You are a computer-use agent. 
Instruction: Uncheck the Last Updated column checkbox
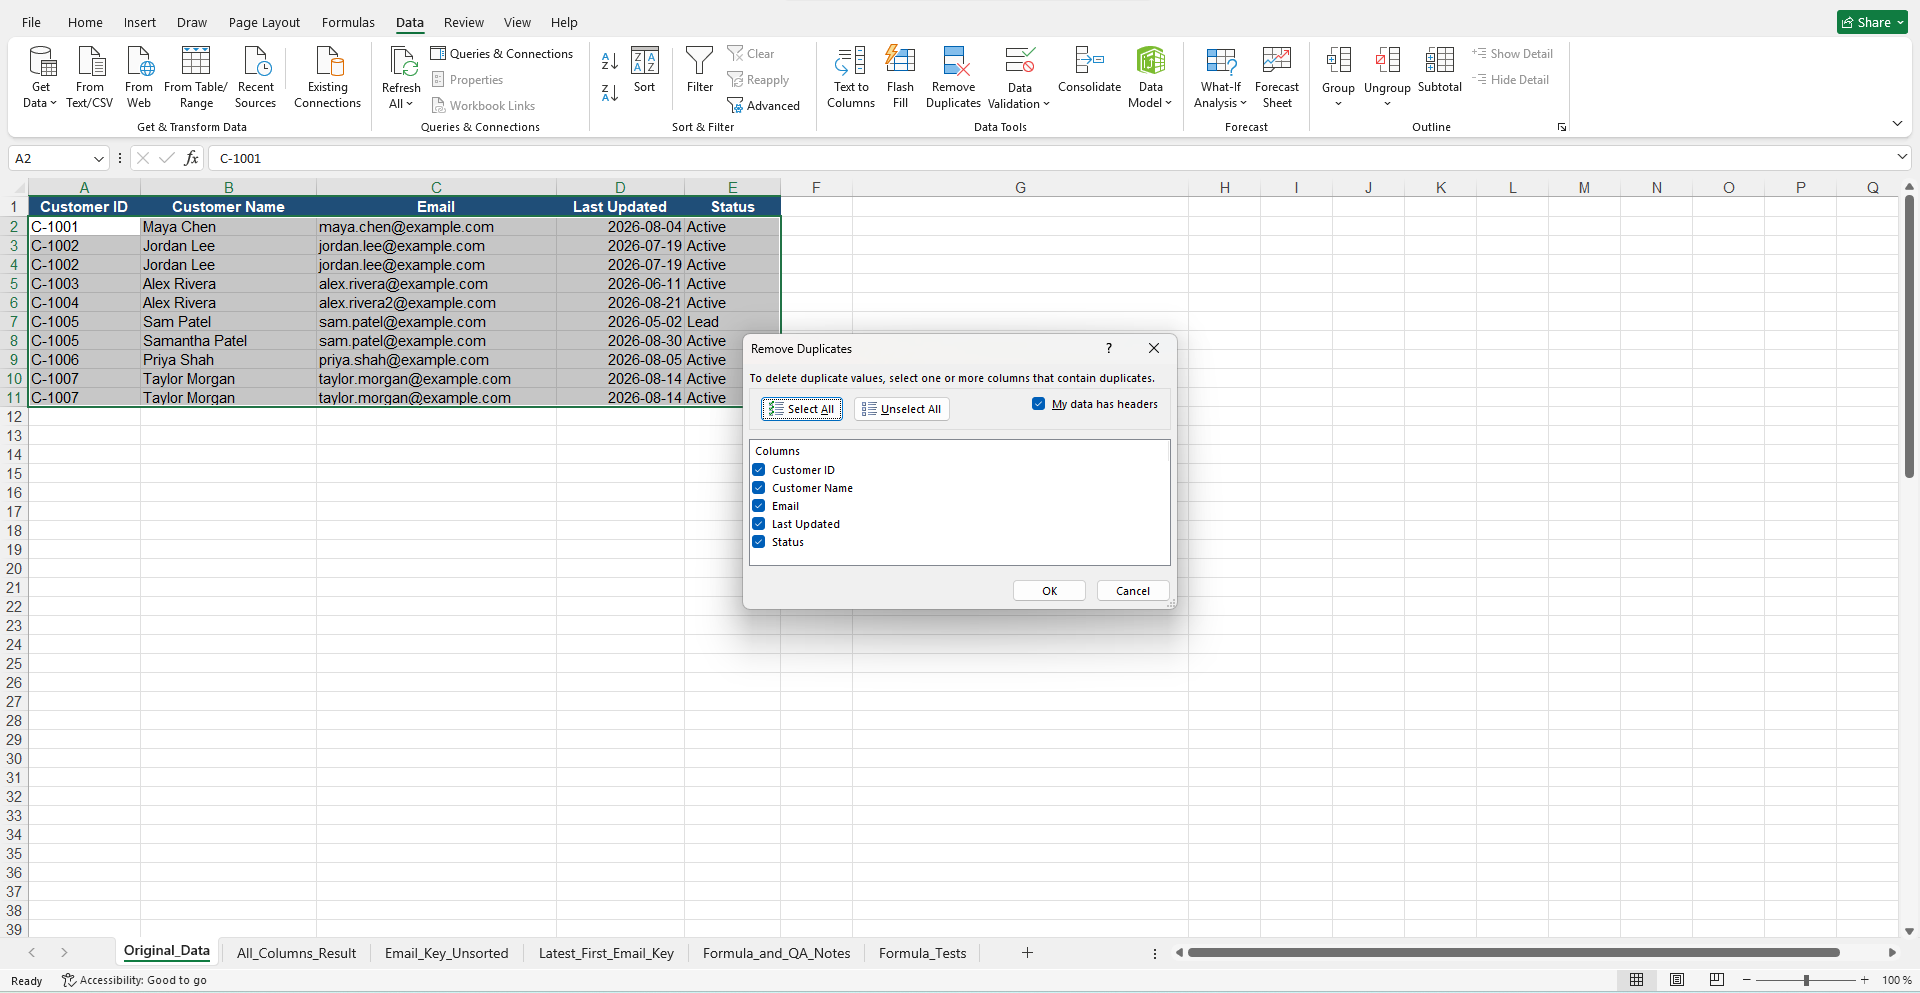point(759,524)
